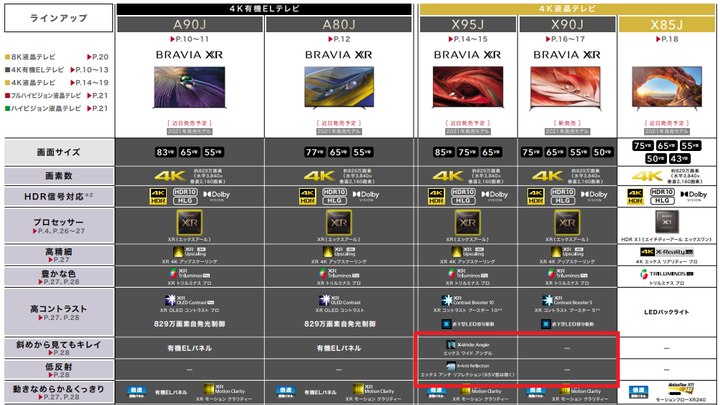Click the 83V size badge for A90J
This screenshot has width=720, height=405.
[165, 152]
